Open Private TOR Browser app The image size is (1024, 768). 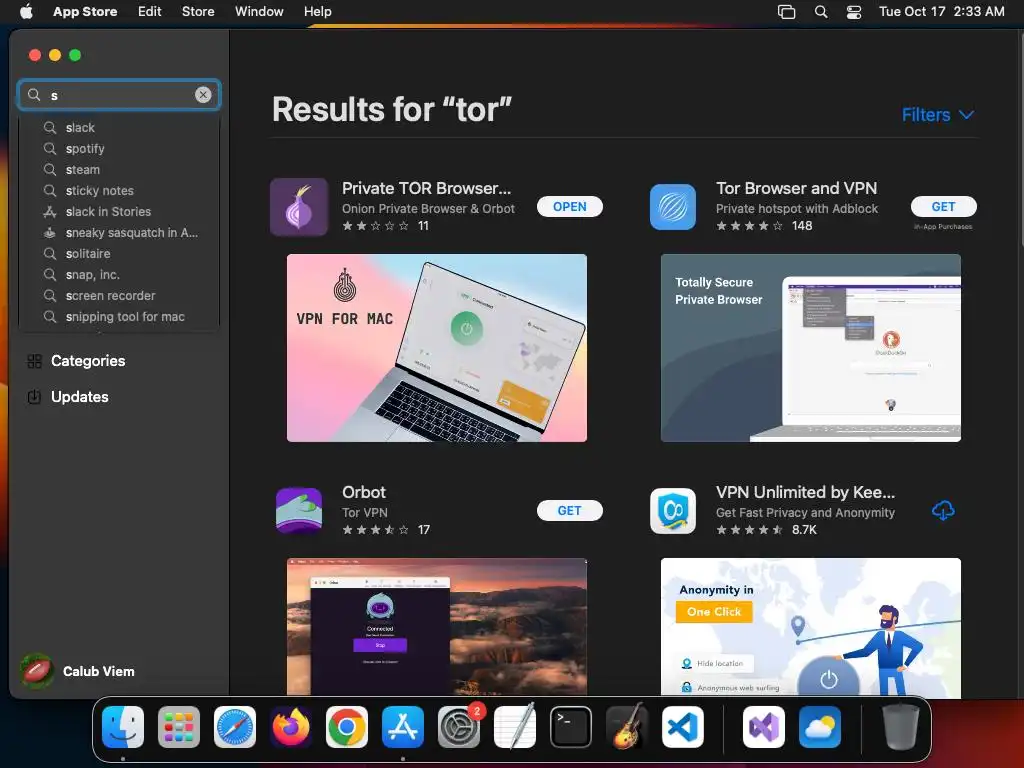(569, 206)
